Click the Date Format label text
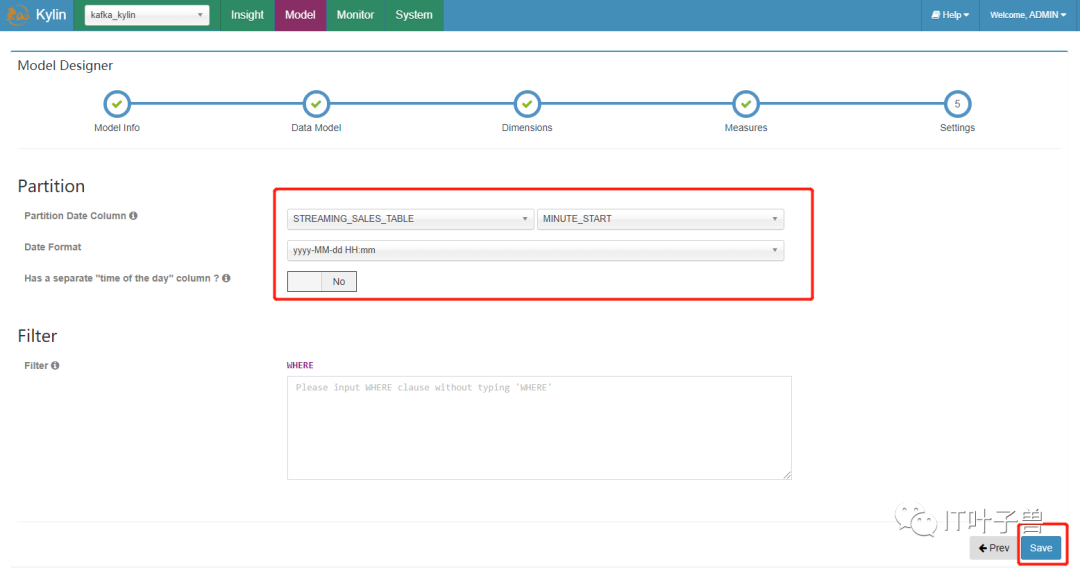Viewport: 1080px width, 568px height. click(x=52, y=247)
